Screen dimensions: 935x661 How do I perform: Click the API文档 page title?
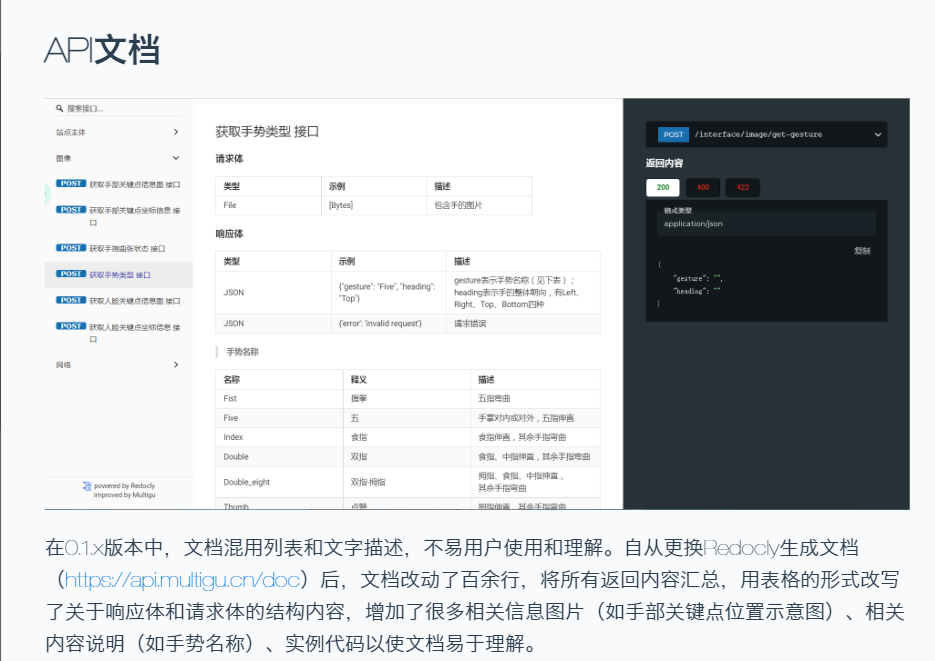pos(102,49)
